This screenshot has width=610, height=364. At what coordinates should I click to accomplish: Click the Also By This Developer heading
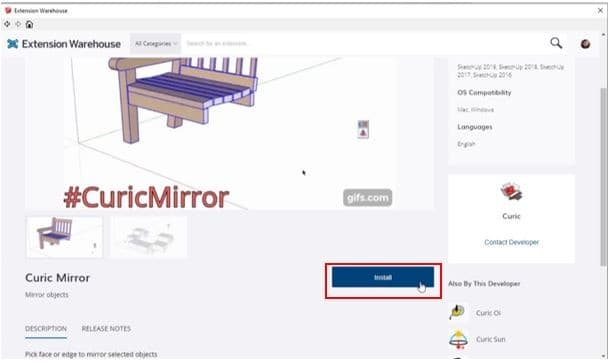click(484, 284)
